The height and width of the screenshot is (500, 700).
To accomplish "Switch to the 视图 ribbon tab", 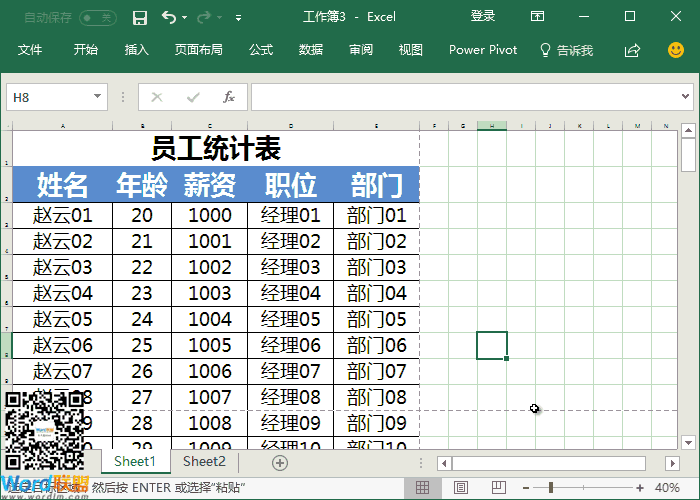I will pyautogui.click(x=411, y=50).
